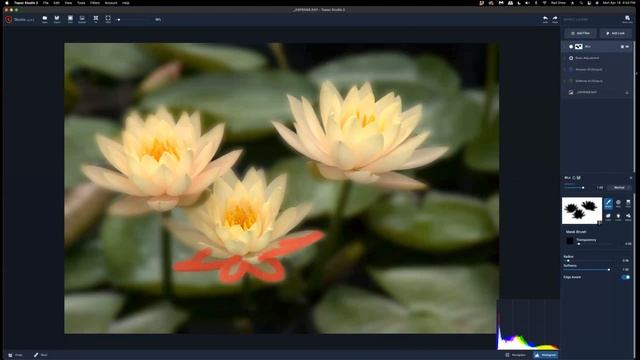This screenshot has height=360, width=640.
Task: Click the Save Look icon at top right
Action: 627,19
